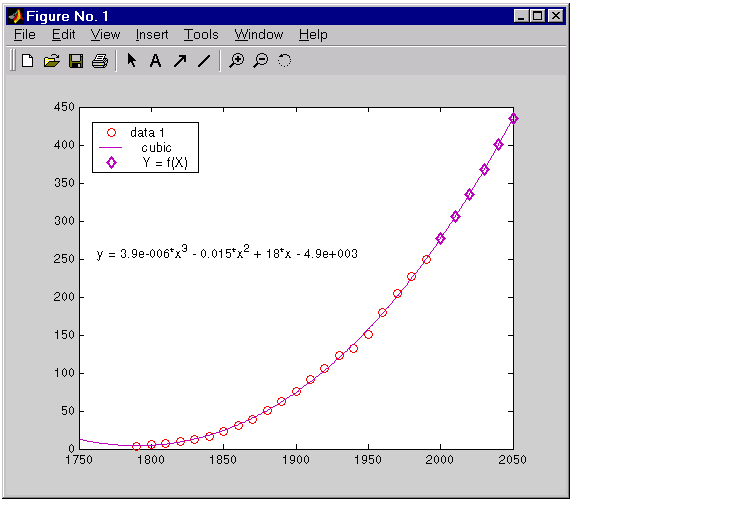Open a file with the folder icon

tap(52, 61)
